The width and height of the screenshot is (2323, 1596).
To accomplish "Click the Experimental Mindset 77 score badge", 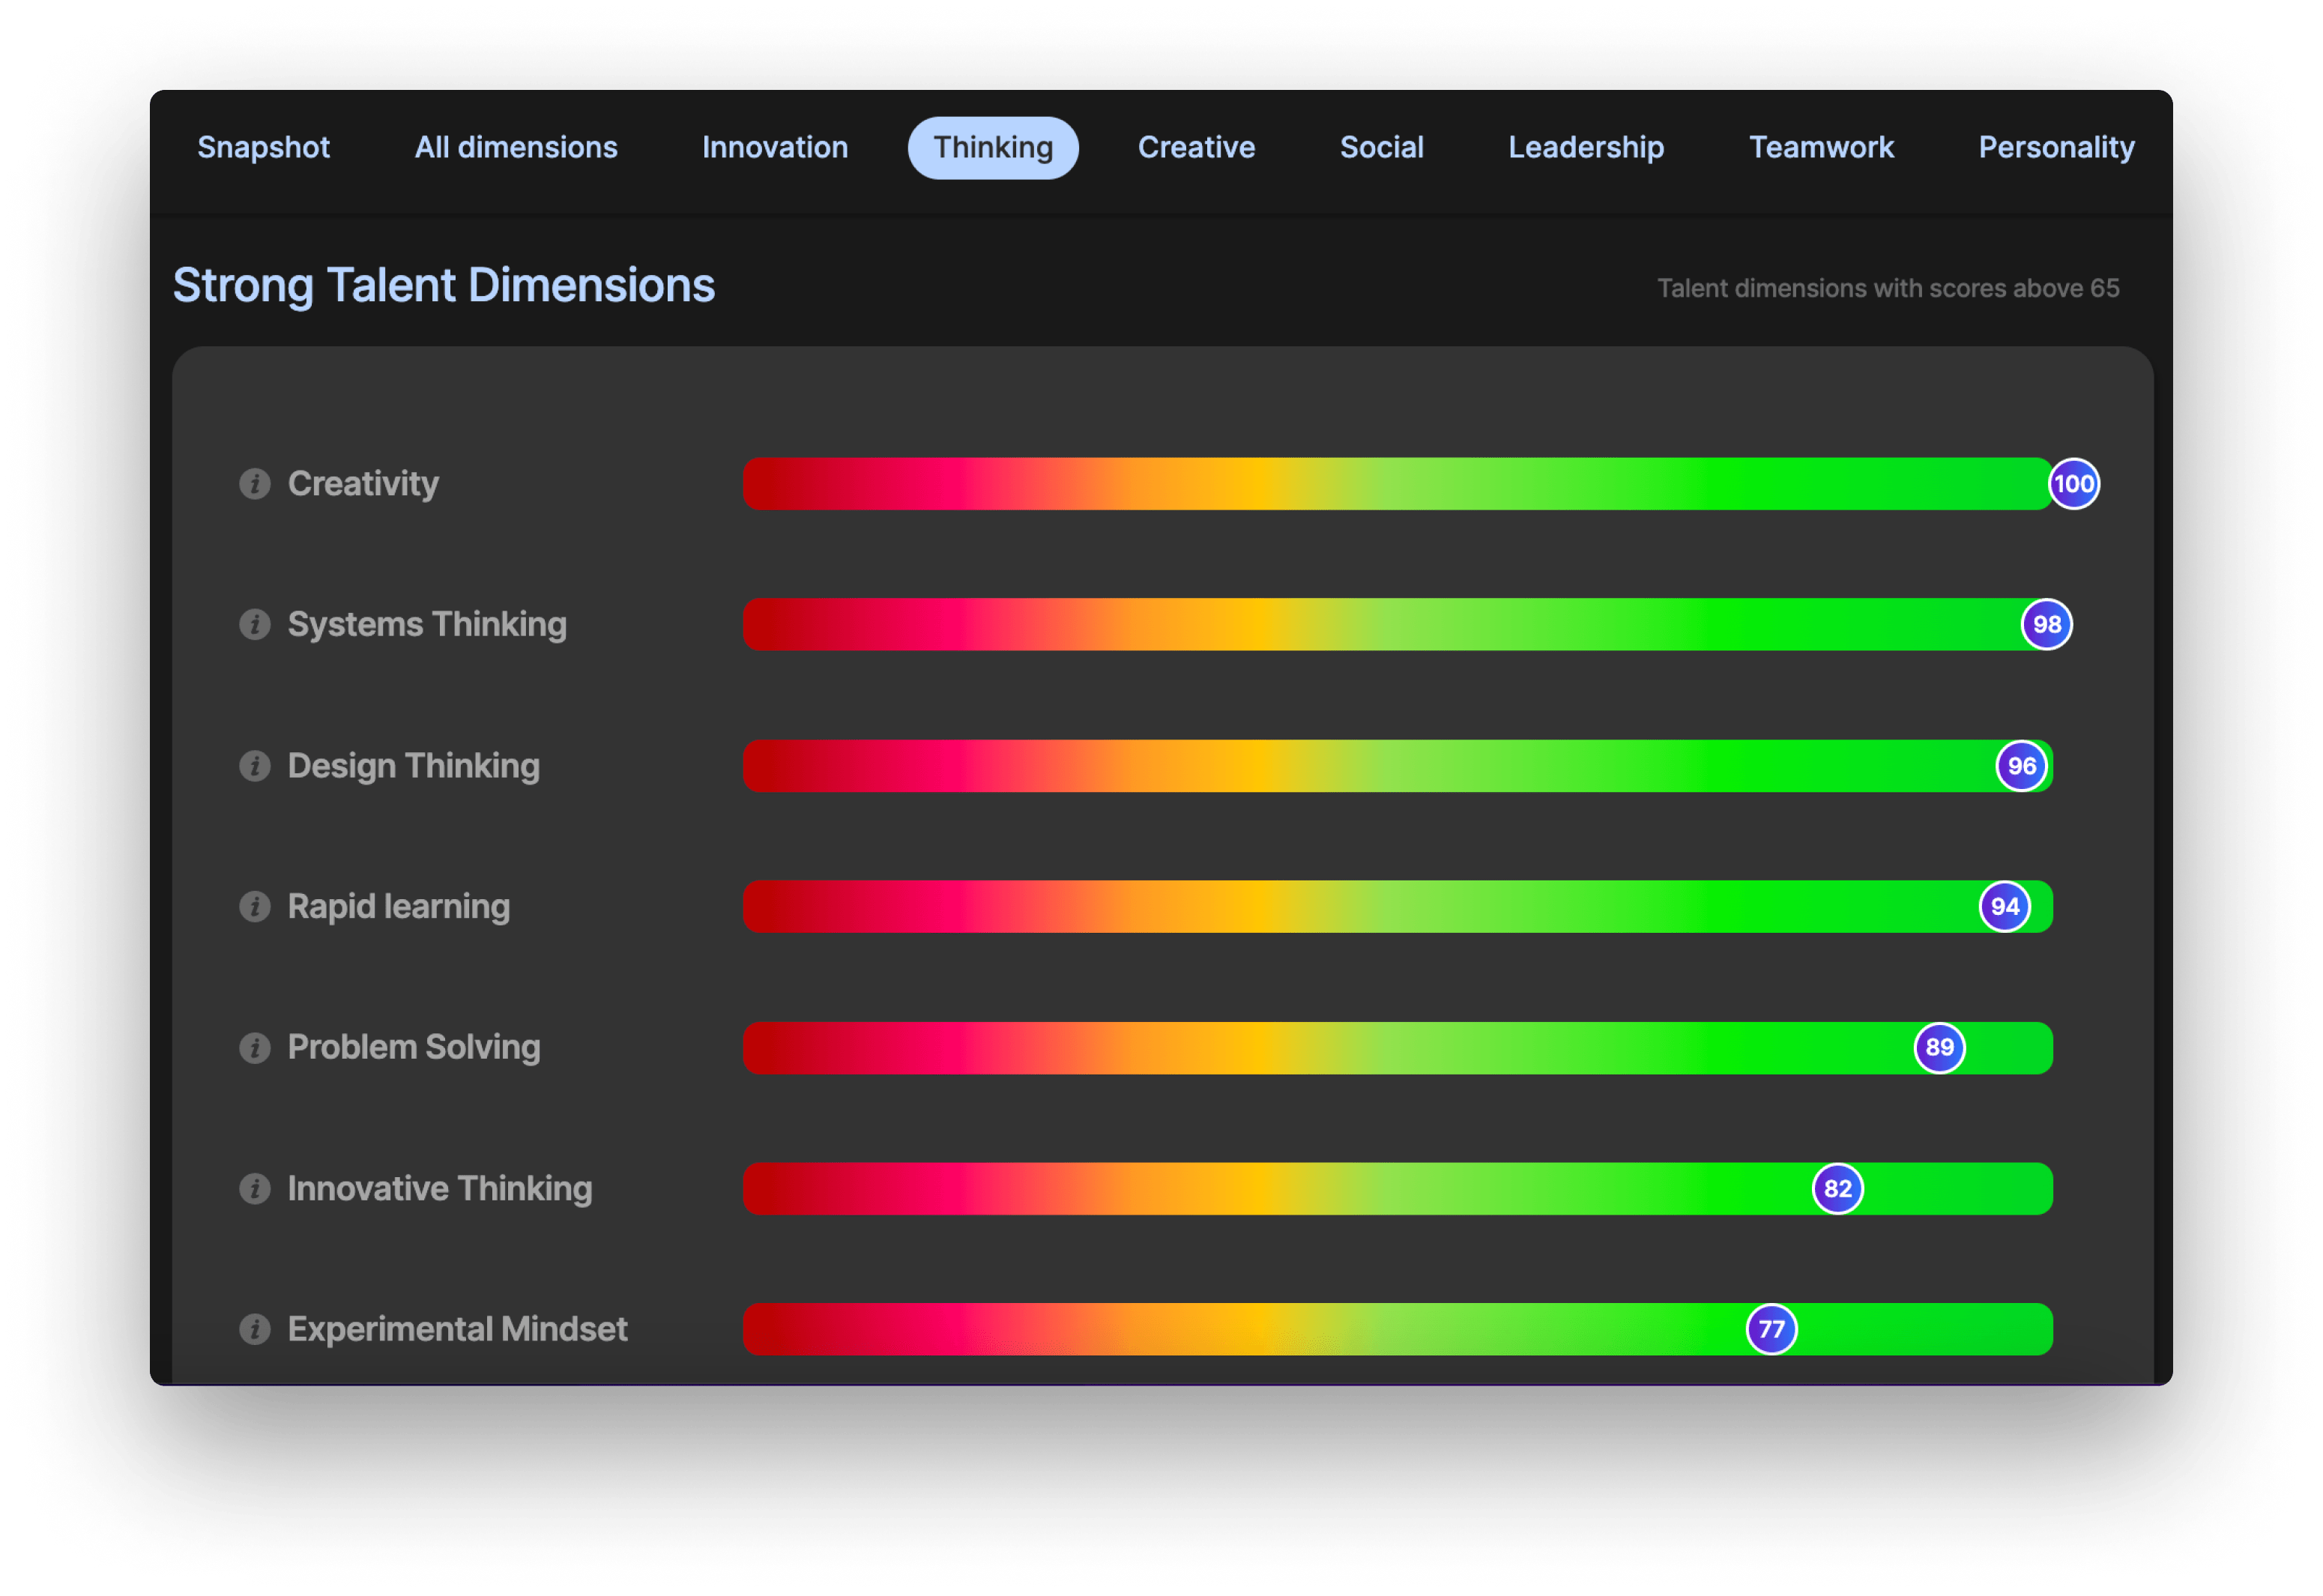I will 1771,1330.
